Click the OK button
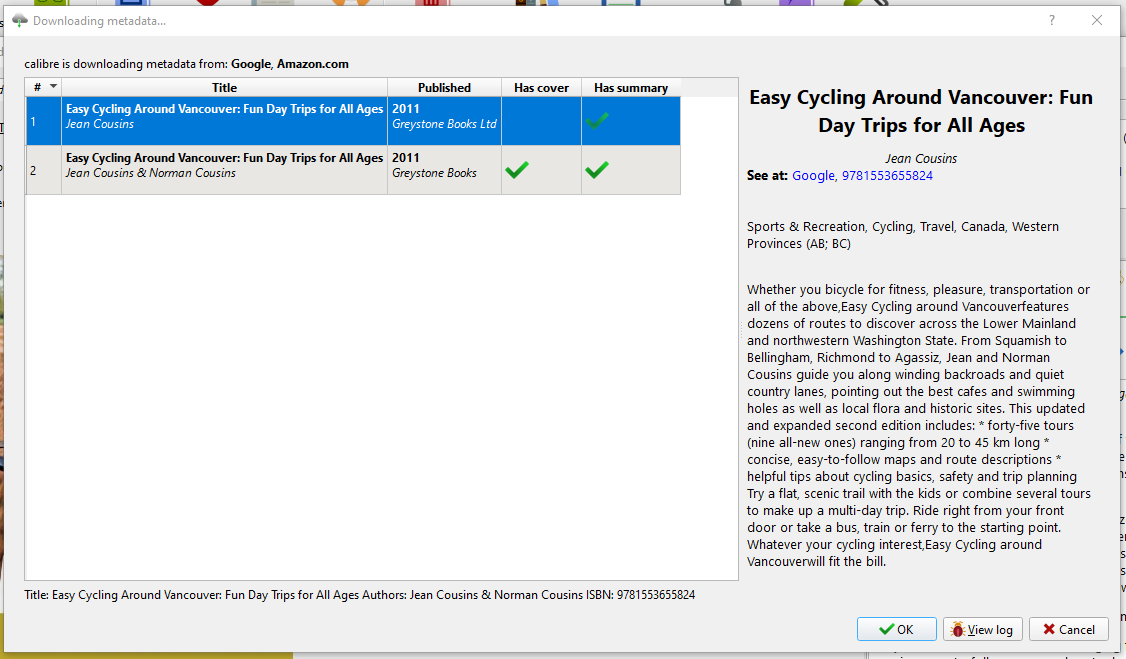 coord(896,629)
